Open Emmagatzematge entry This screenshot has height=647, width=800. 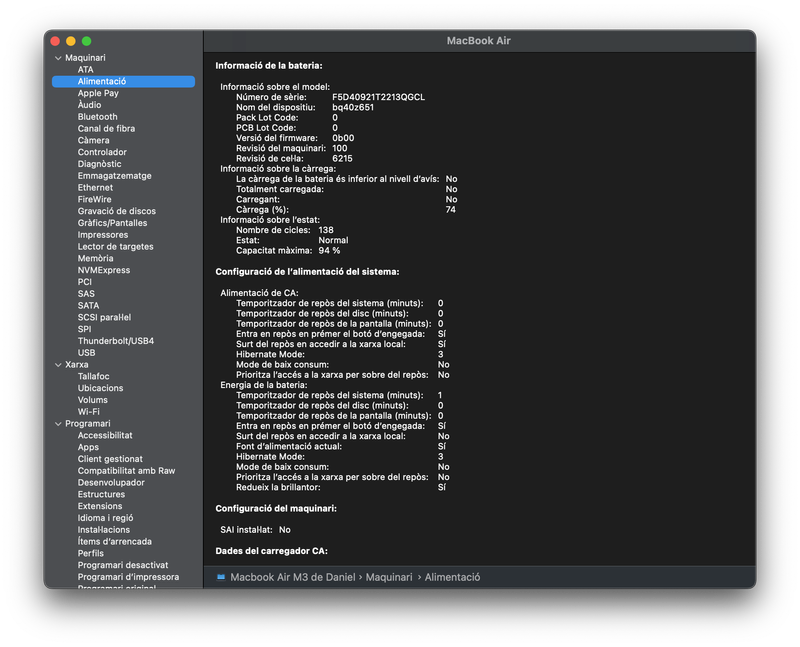pyautogui.click(x=114, y=176)
